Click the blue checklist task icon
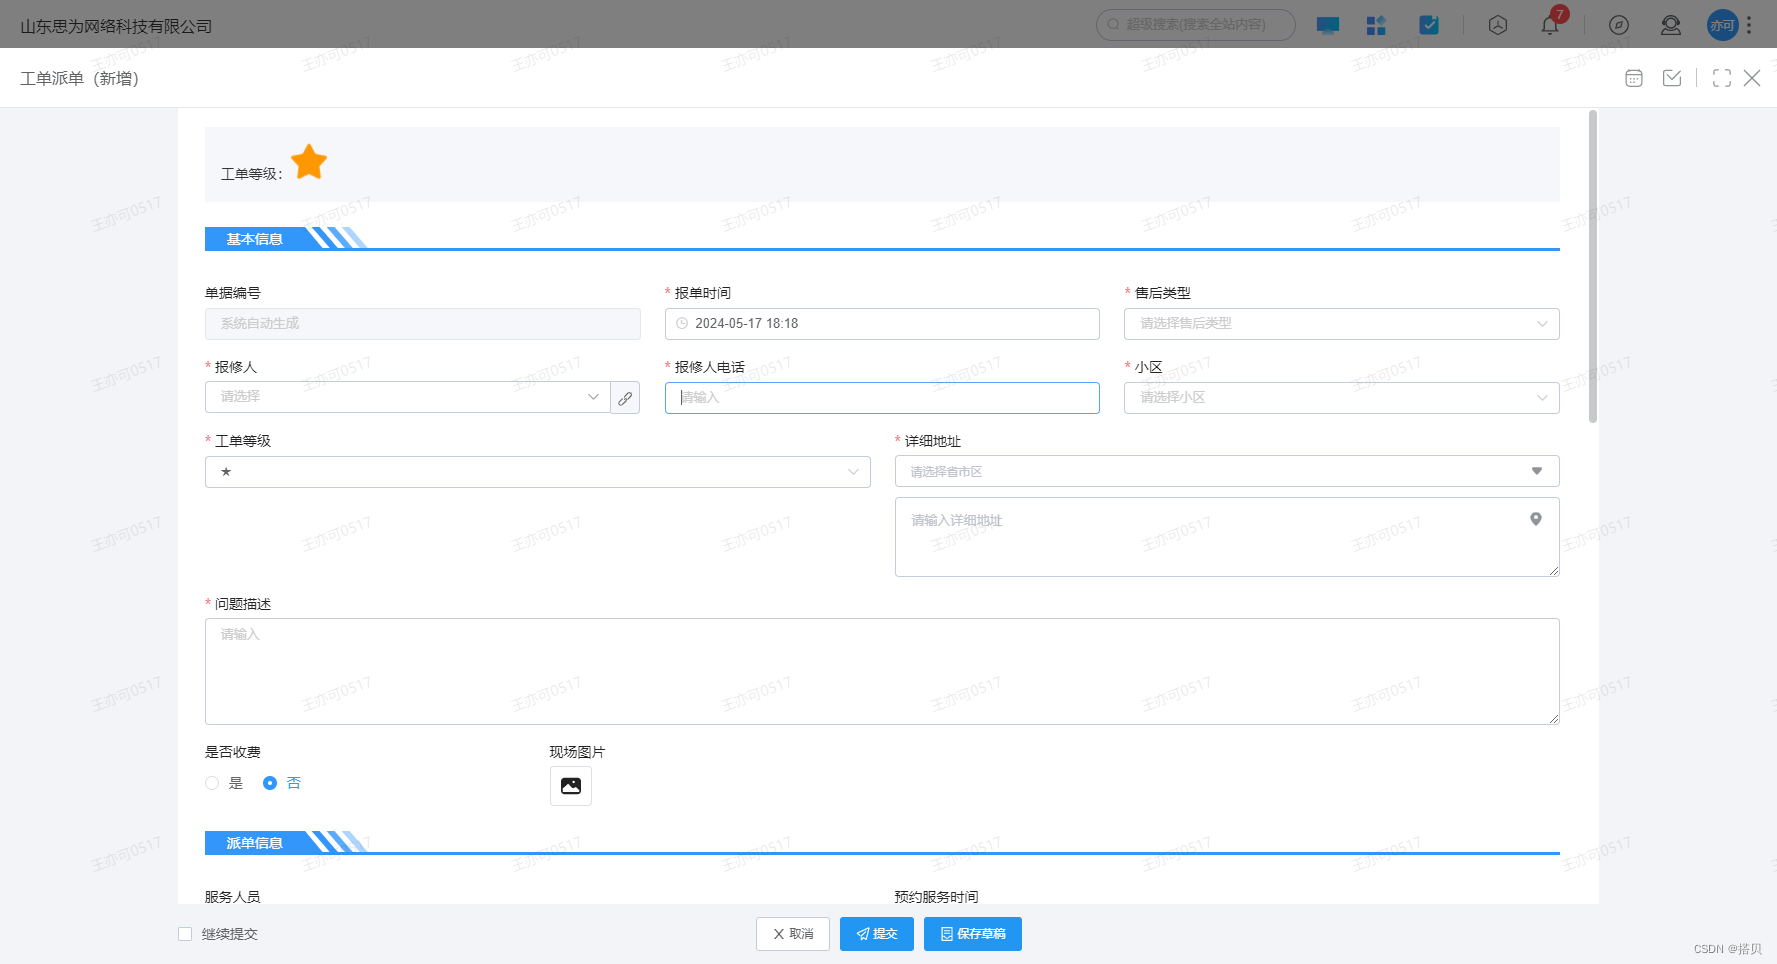 1429,25
